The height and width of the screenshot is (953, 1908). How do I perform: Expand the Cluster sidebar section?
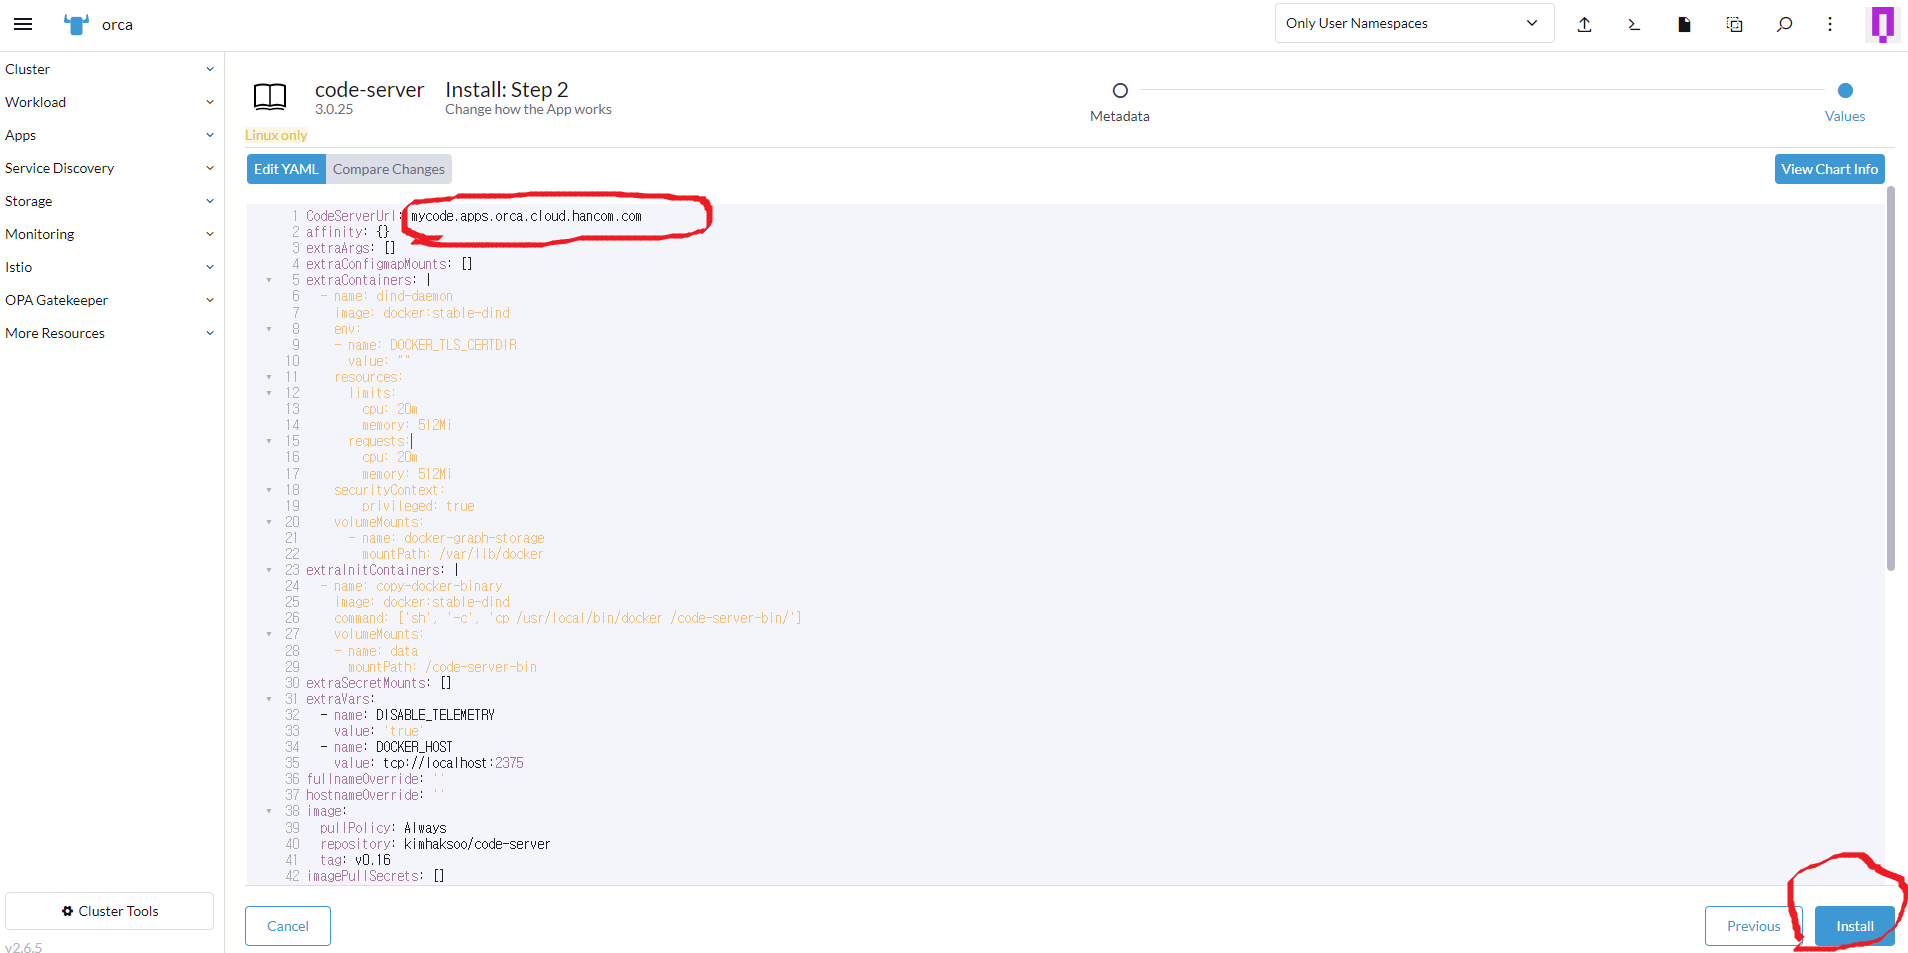pyautogui.click(x=112, y=69)
